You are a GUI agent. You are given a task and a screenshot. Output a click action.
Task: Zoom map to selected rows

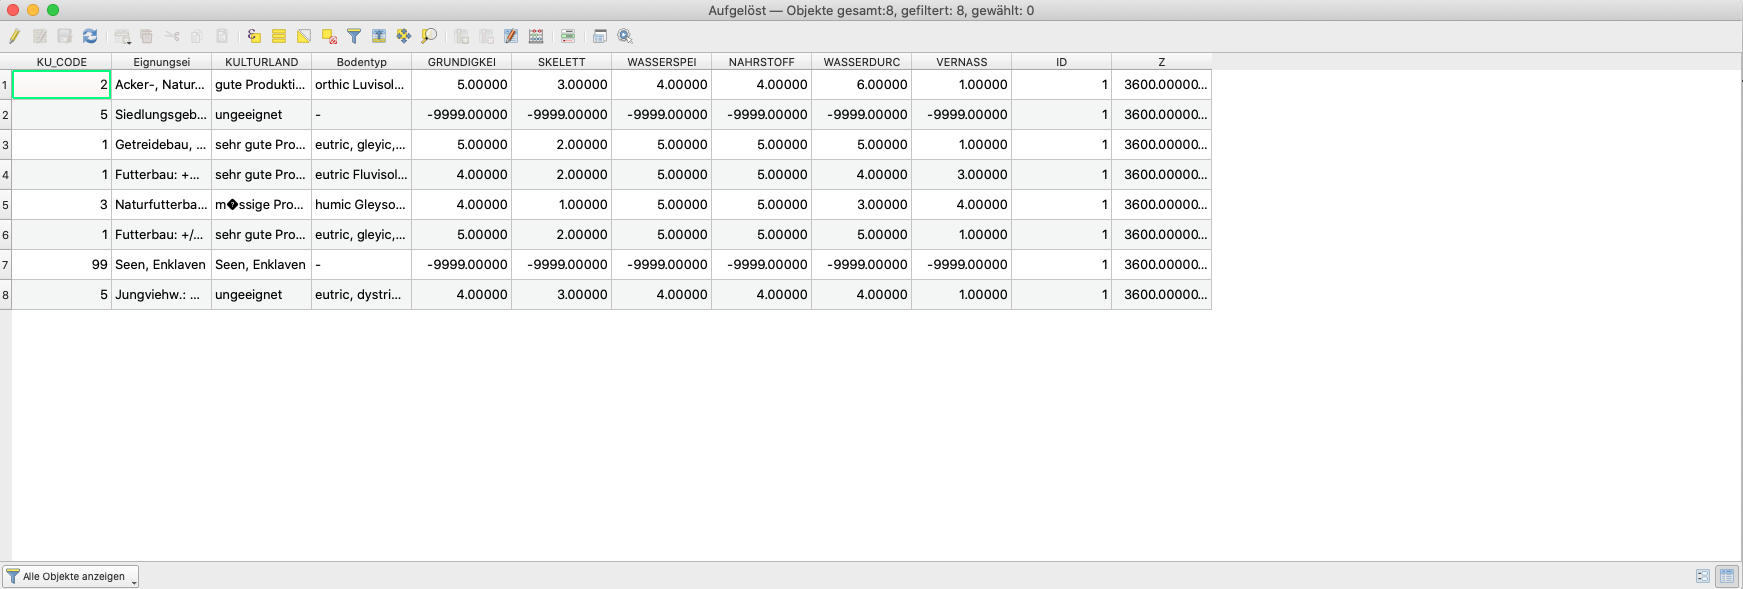click(x=429, y=36)
